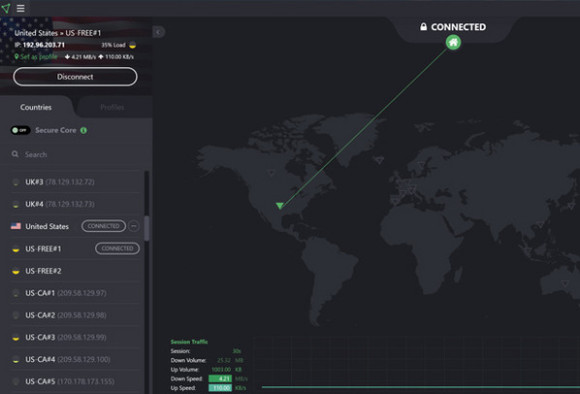This screenshot has height=394, width=580.
Task: Select the Countries tab
Action: click(x=36, y=107)
